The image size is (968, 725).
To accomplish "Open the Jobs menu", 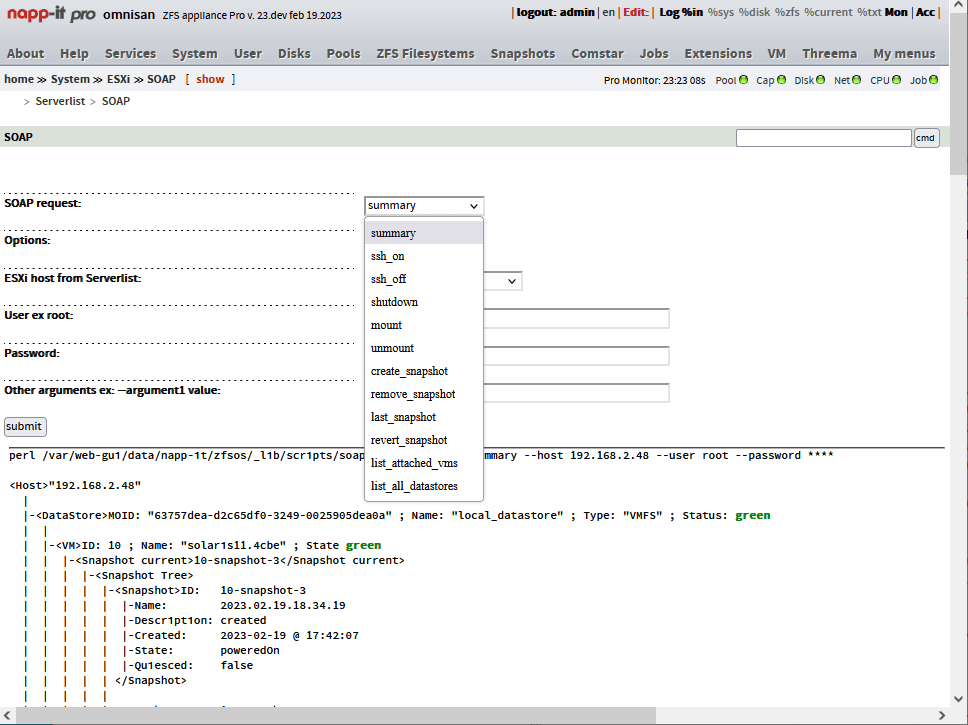I will point(654,54).
